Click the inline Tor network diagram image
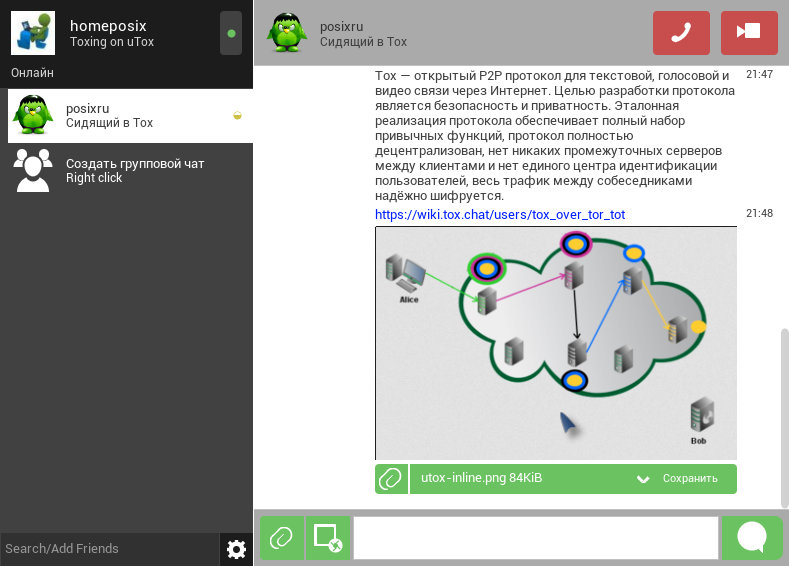 click(x=556, y=343)
